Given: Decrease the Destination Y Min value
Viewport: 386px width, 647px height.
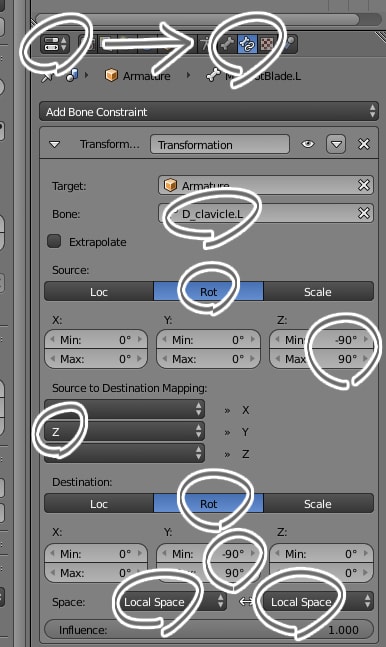Looking at the screenshot, I should pyautogui.click(x=165, y=553).
